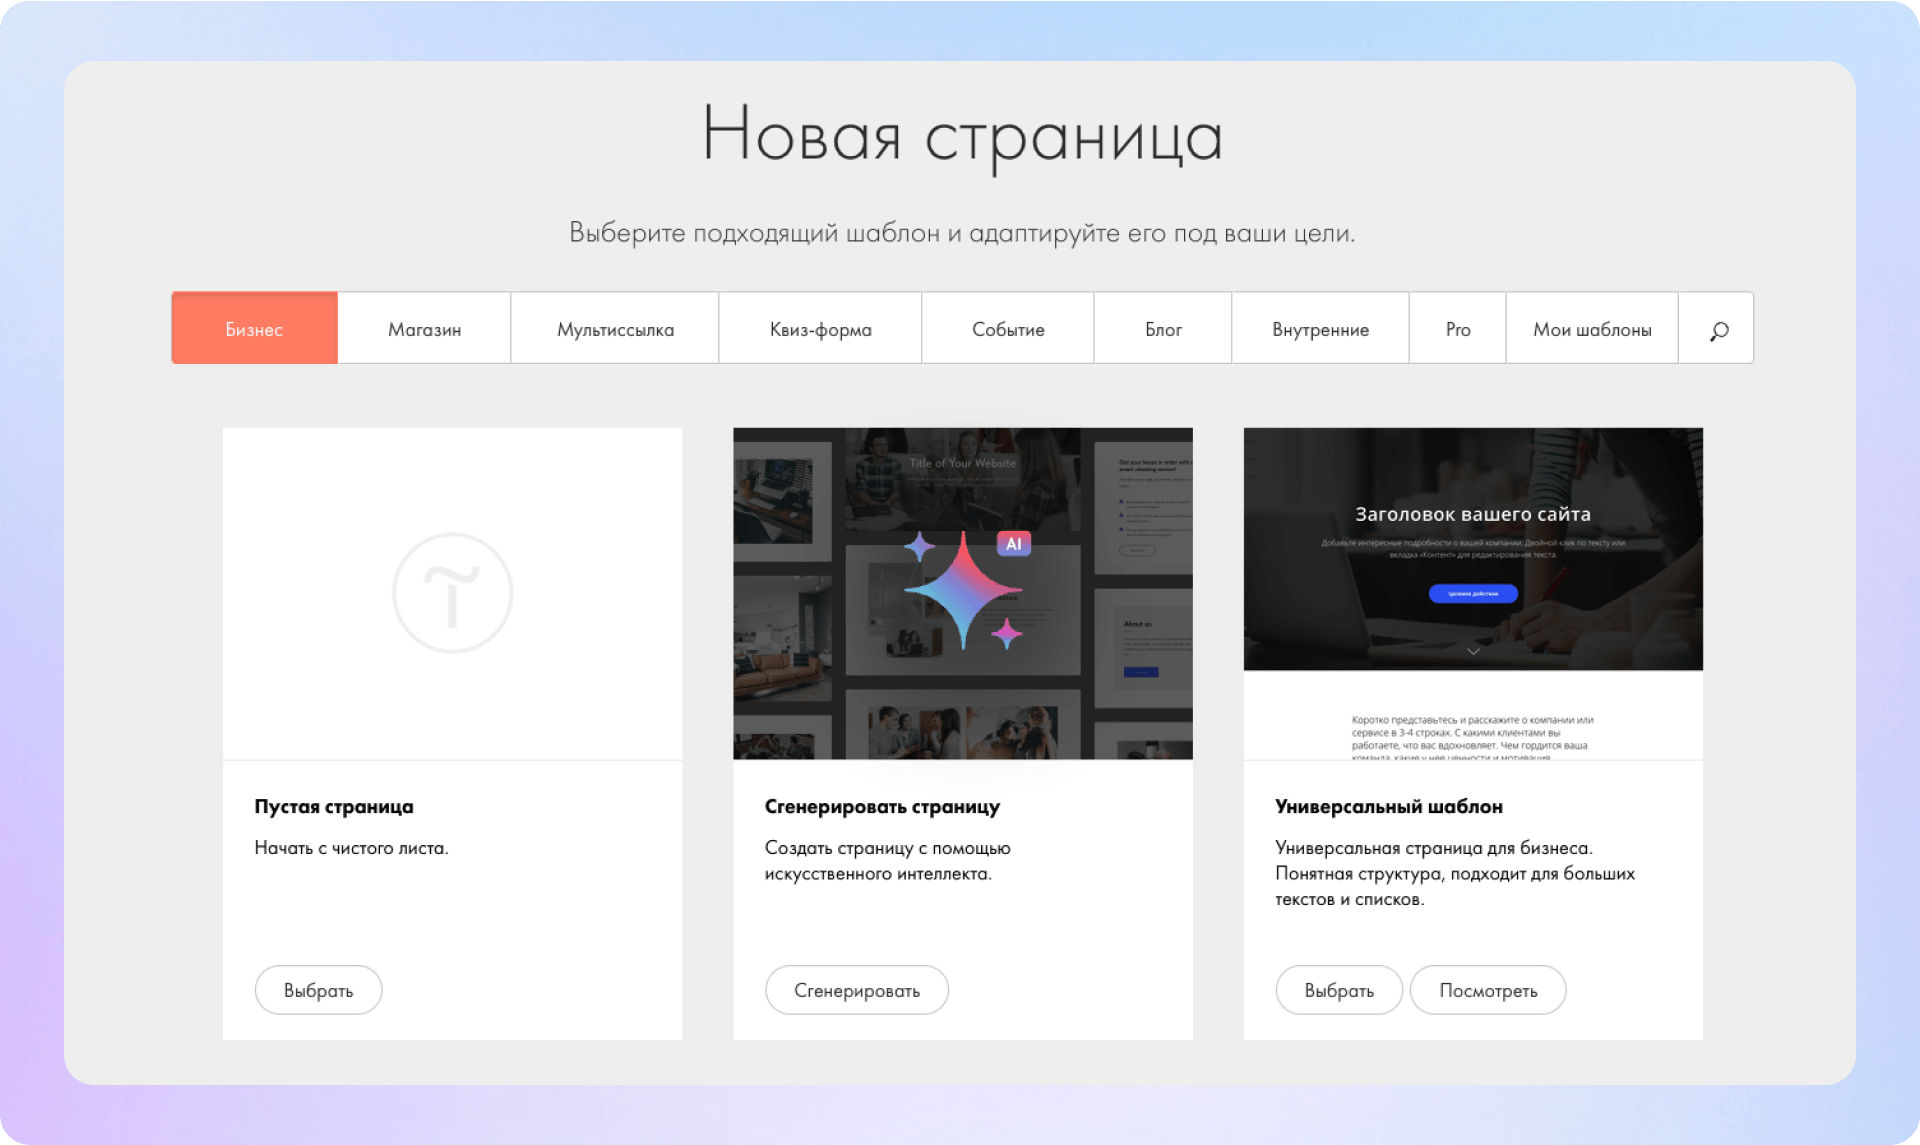
Task: Click the Tilda logo on blank page
Action: [452, 593]
